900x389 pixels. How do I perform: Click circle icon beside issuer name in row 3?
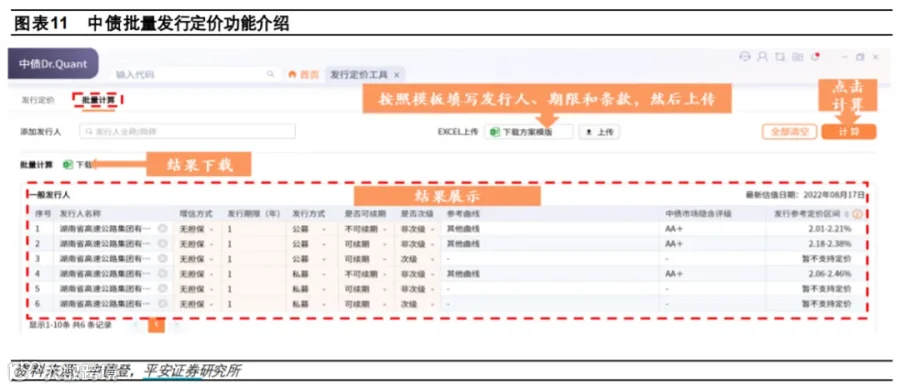pos(163,259)
